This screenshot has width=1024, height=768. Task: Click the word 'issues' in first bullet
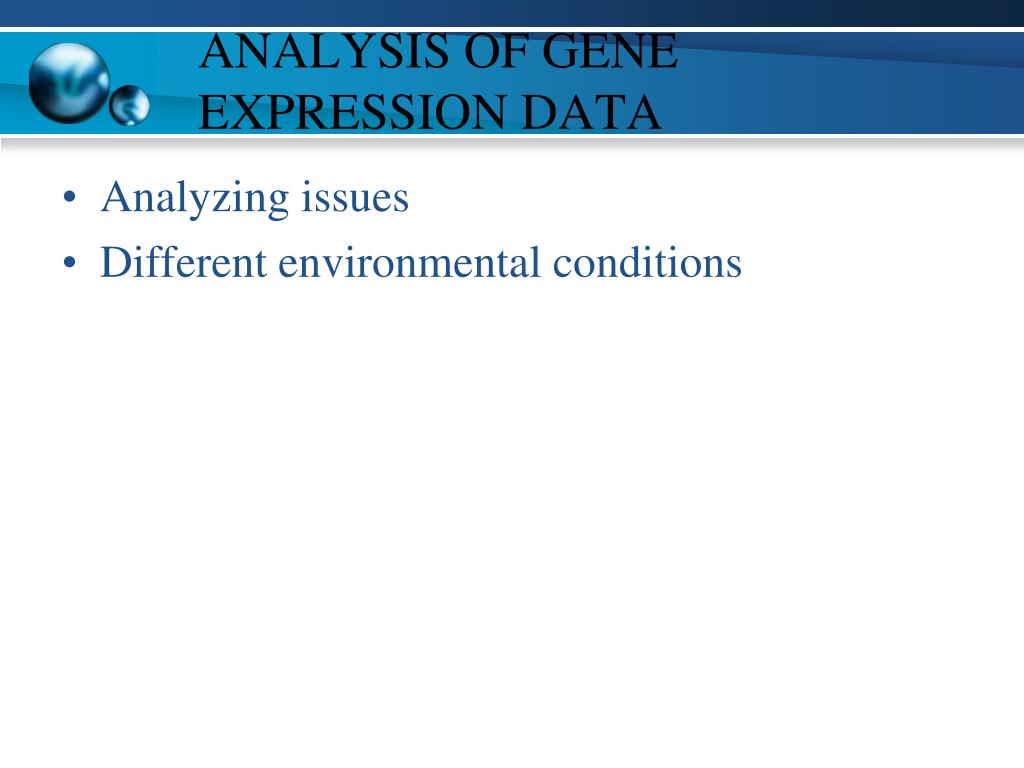pos(355,197)
